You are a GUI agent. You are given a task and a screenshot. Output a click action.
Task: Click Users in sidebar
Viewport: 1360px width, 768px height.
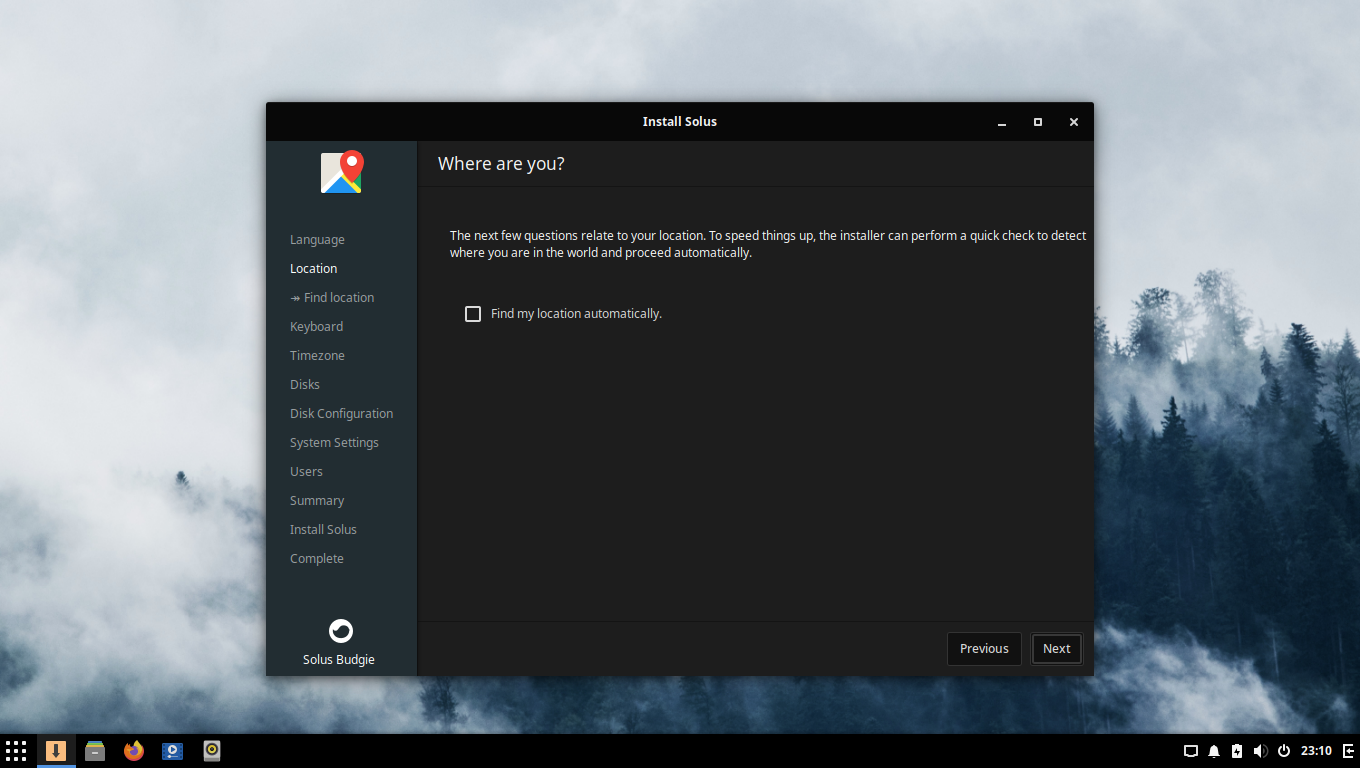(x=306, y=472)
